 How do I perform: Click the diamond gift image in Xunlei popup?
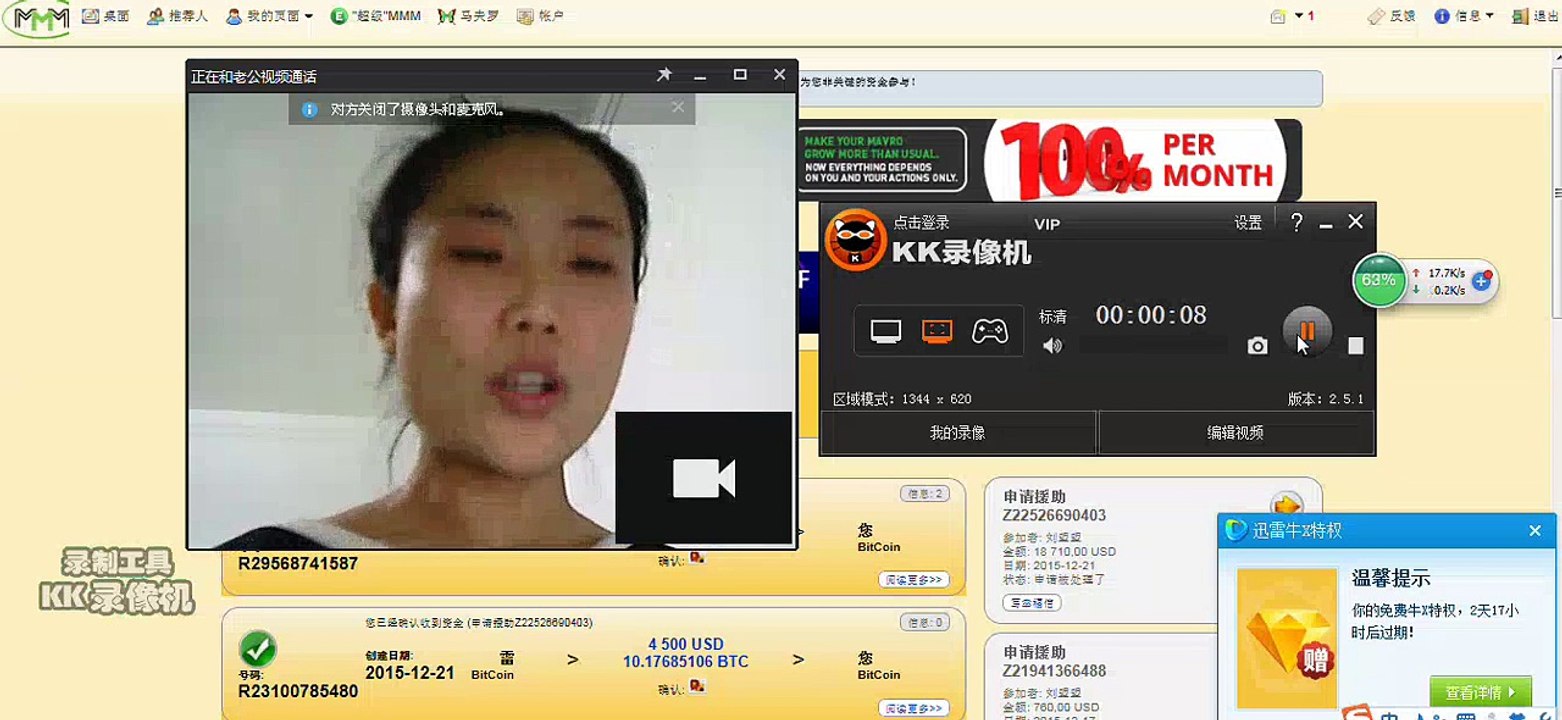(x=1286, y=638)
